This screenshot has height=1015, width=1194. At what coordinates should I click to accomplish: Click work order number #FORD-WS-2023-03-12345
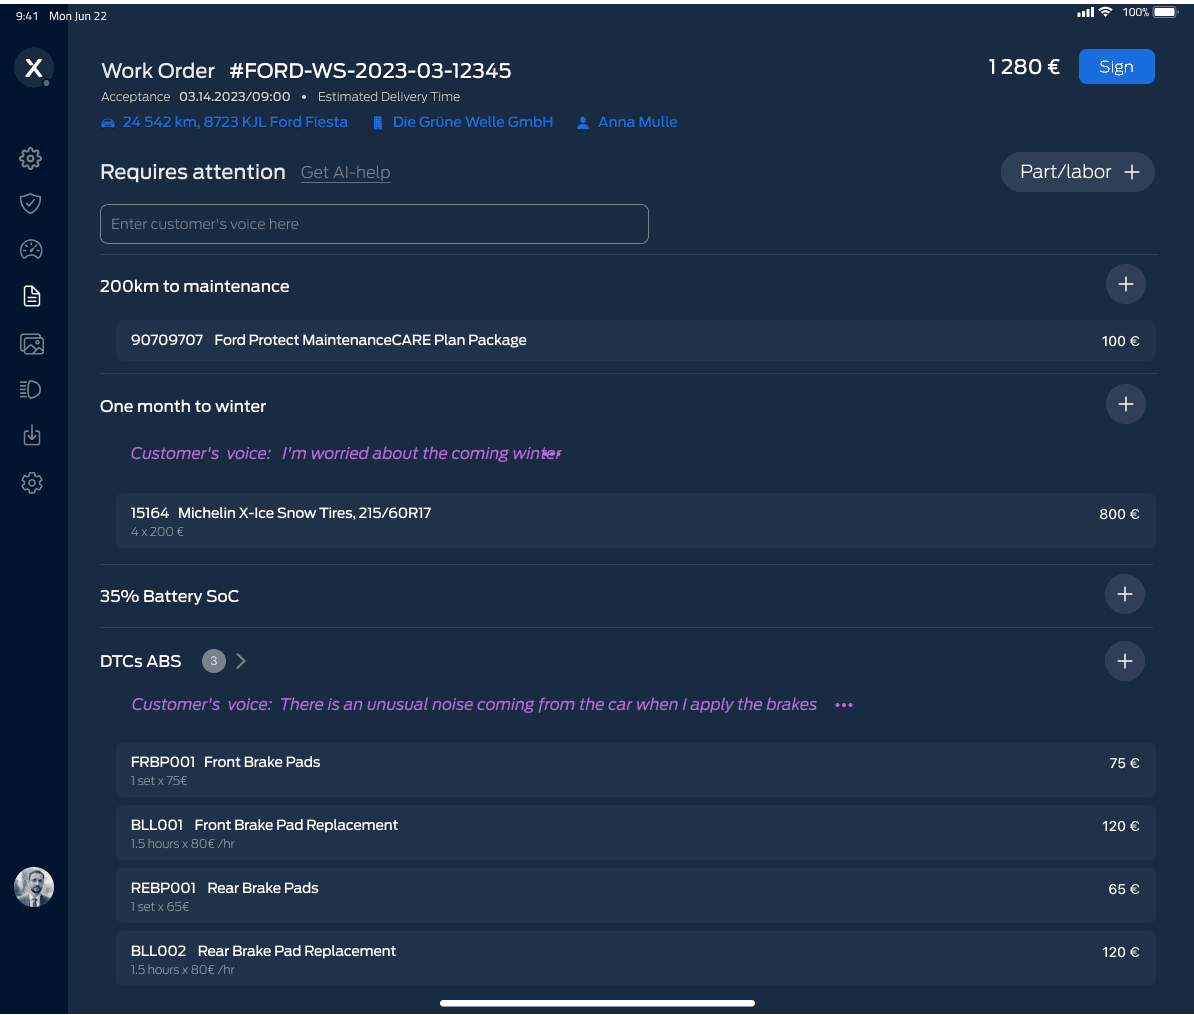(370, 71)
